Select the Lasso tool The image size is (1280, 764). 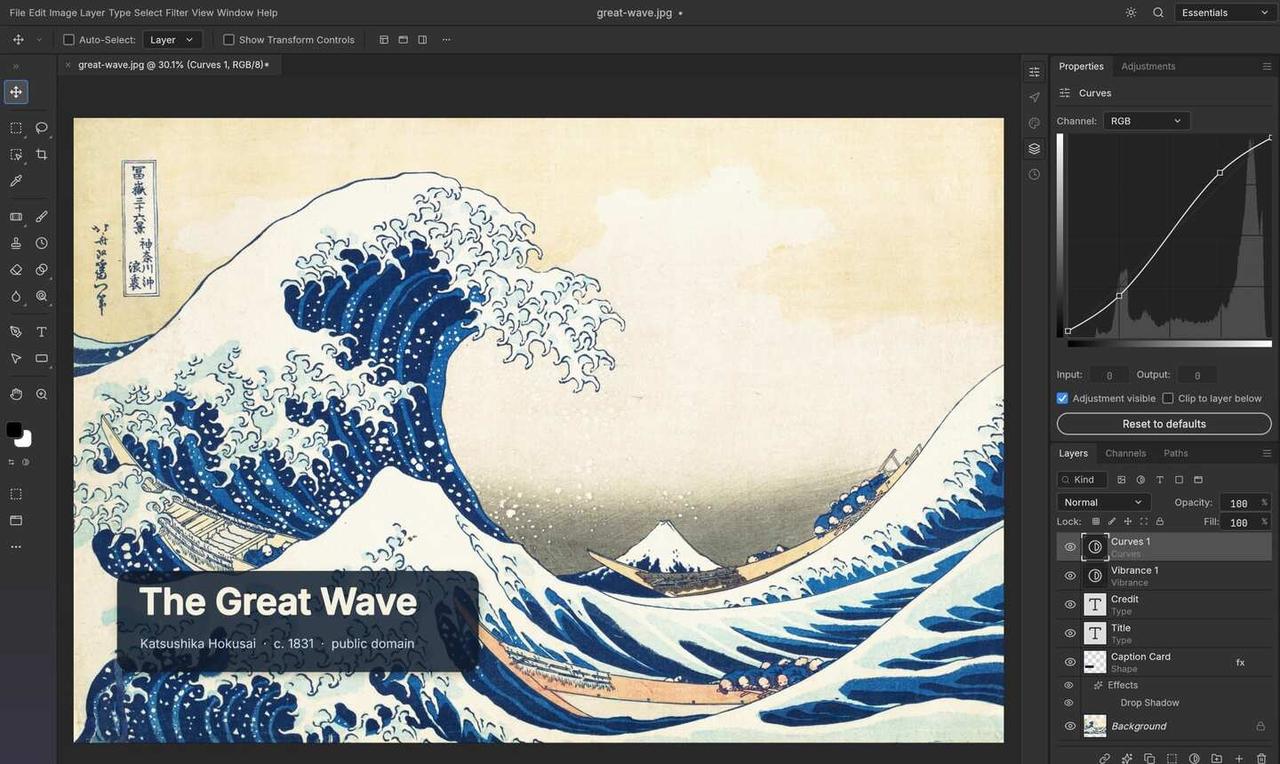coord(42,128)
